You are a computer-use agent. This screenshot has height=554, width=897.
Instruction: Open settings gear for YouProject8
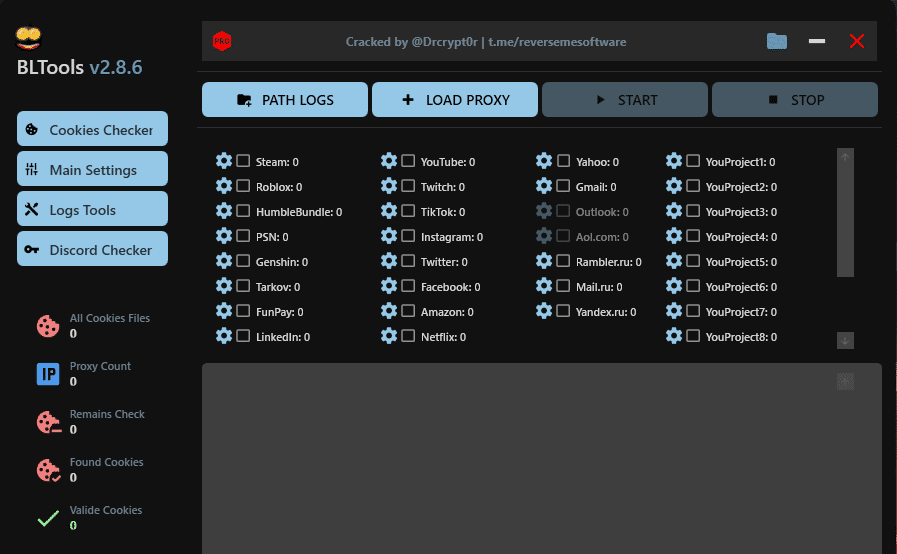(x=674, y=336)
